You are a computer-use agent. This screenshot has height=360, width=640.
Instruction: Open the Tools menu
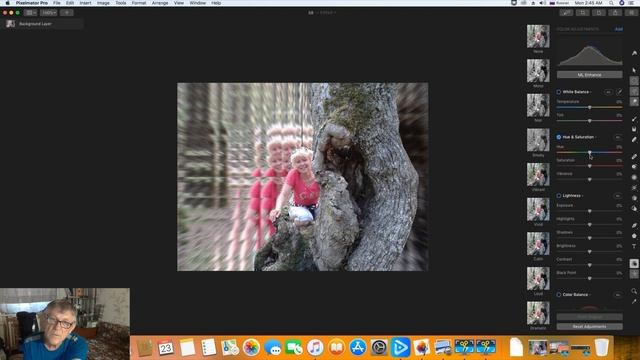click(120, 3)
